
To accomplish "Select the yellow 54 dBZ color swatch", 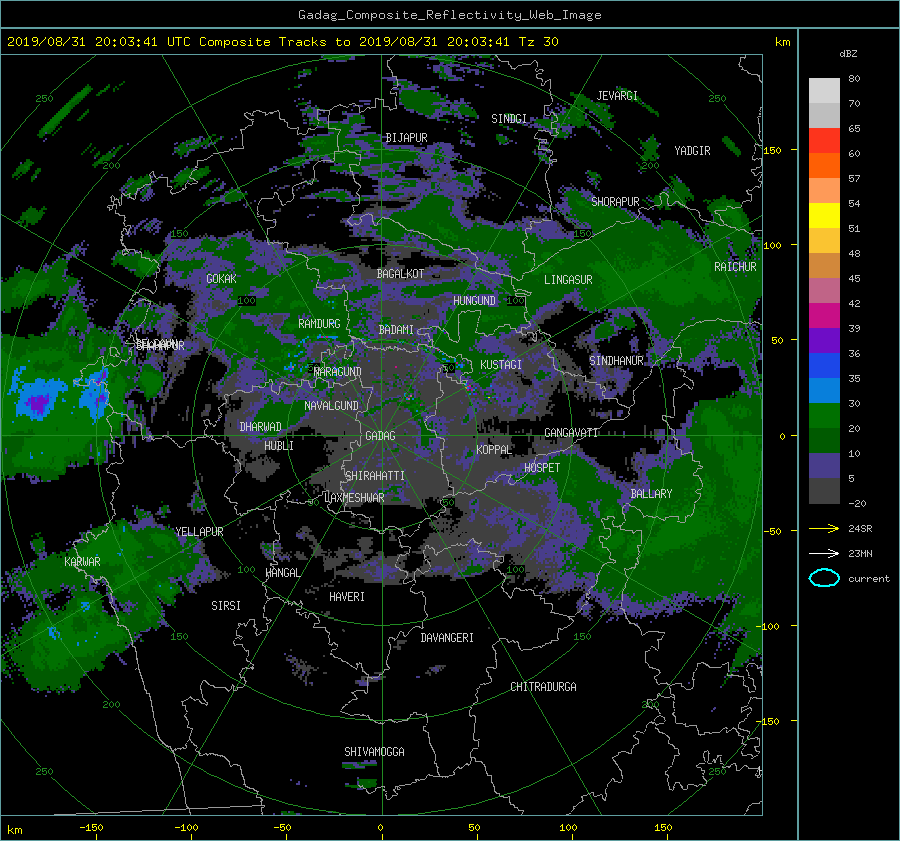I will (824, 215).
